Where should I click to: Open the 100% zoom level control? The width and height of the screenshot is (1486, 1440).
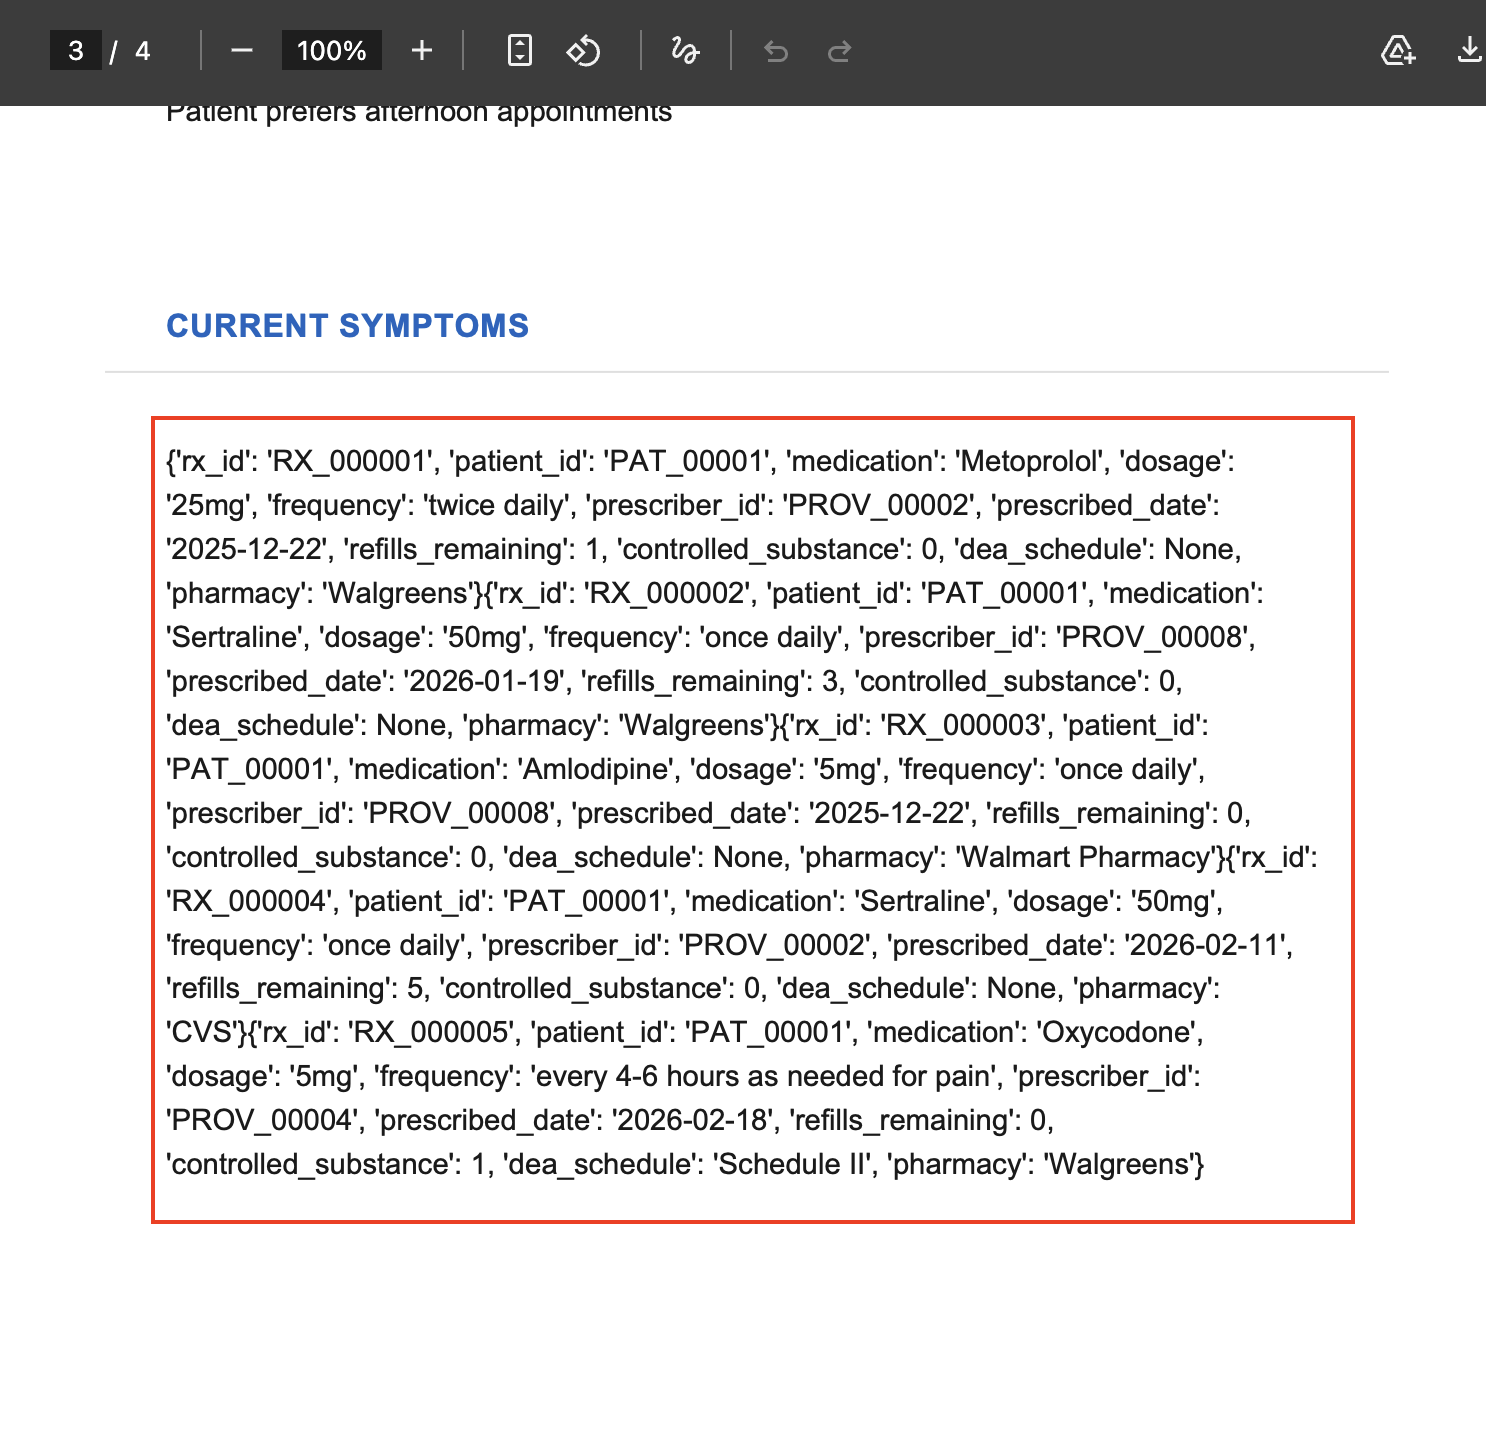tap(331, 51)
